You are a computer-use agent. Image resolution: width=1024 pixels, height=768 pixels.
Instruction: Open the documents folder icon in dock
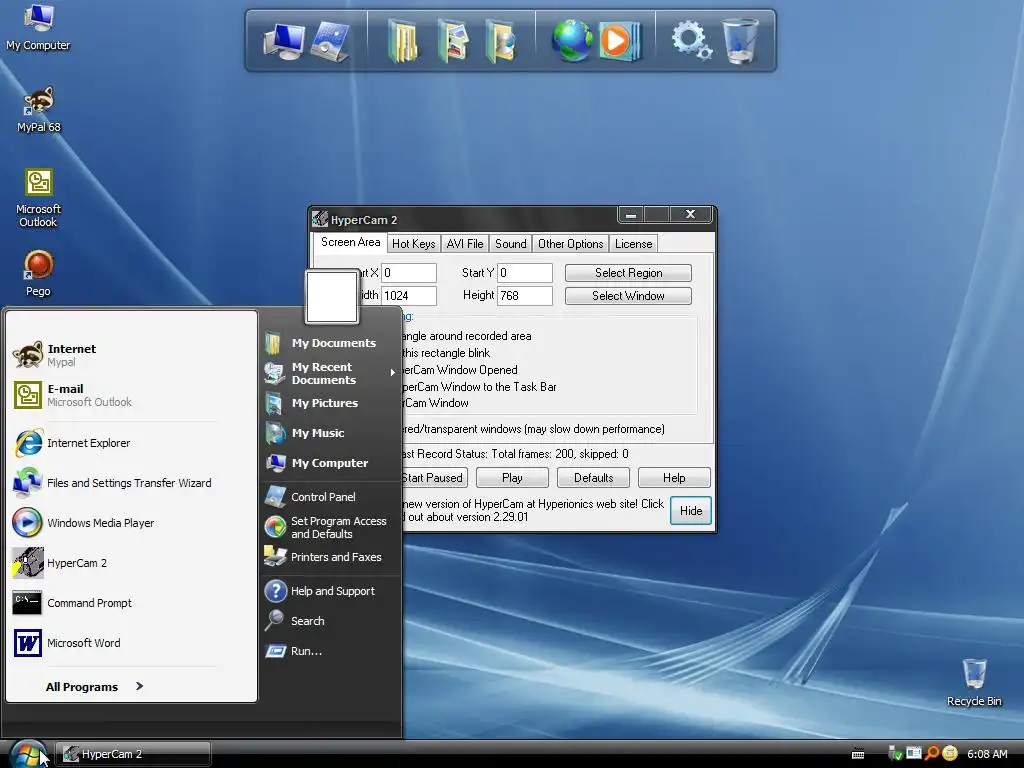coord(403,42)
